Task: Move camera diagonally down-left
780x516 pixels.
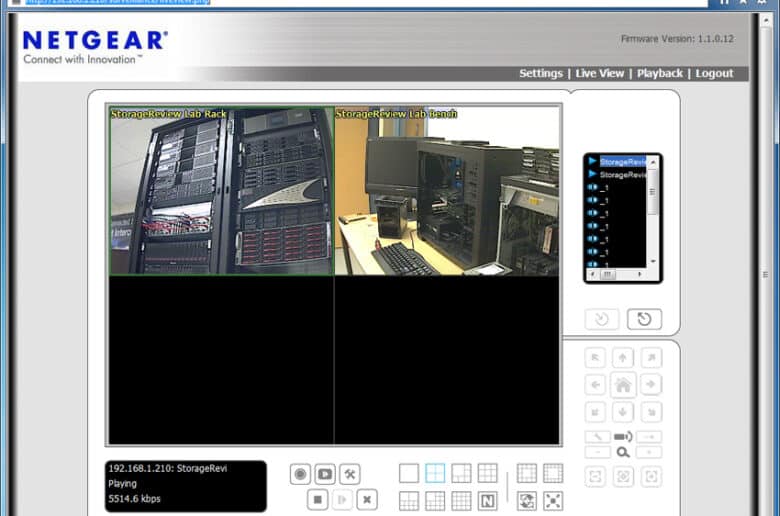Action: click(x=595, y=412)
